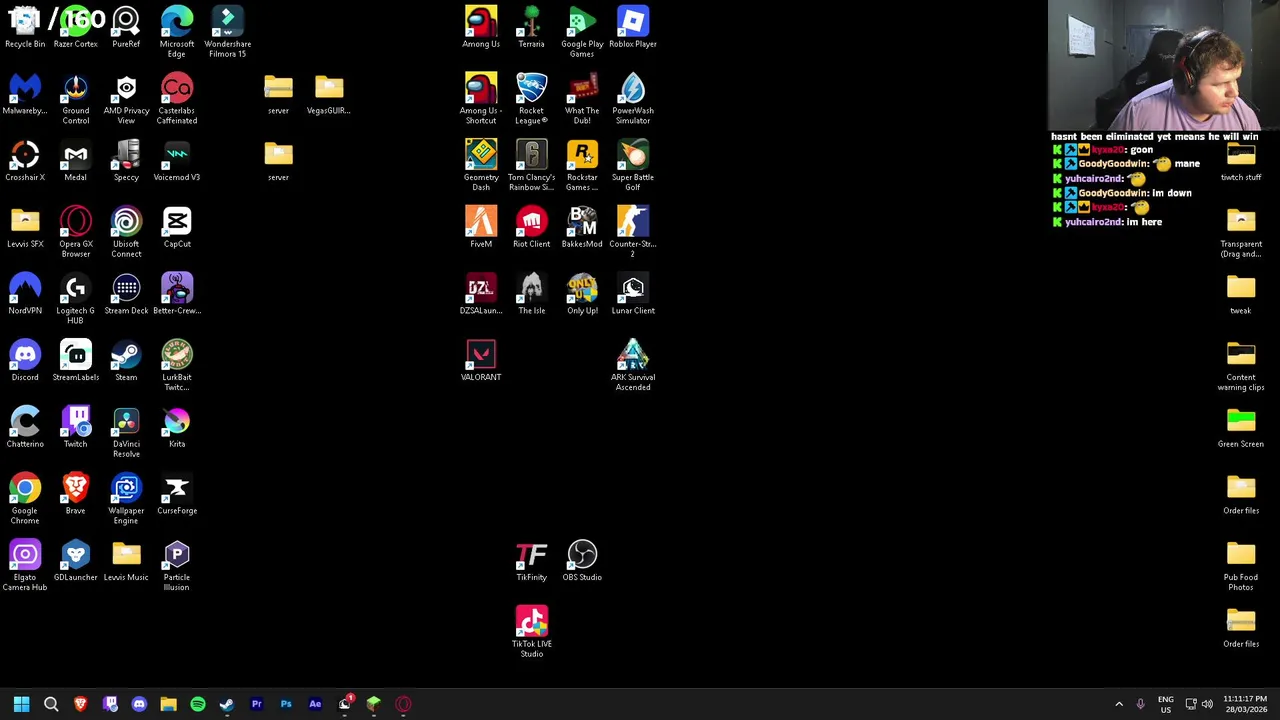Screen dimensions: 1280x720
Task: Launch DaVinci Resolve from desktop
Action: (126, 433)
